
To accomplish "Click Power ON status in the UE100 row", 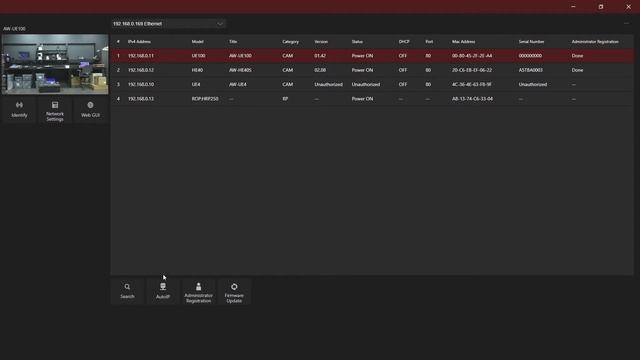I will 362,56.
